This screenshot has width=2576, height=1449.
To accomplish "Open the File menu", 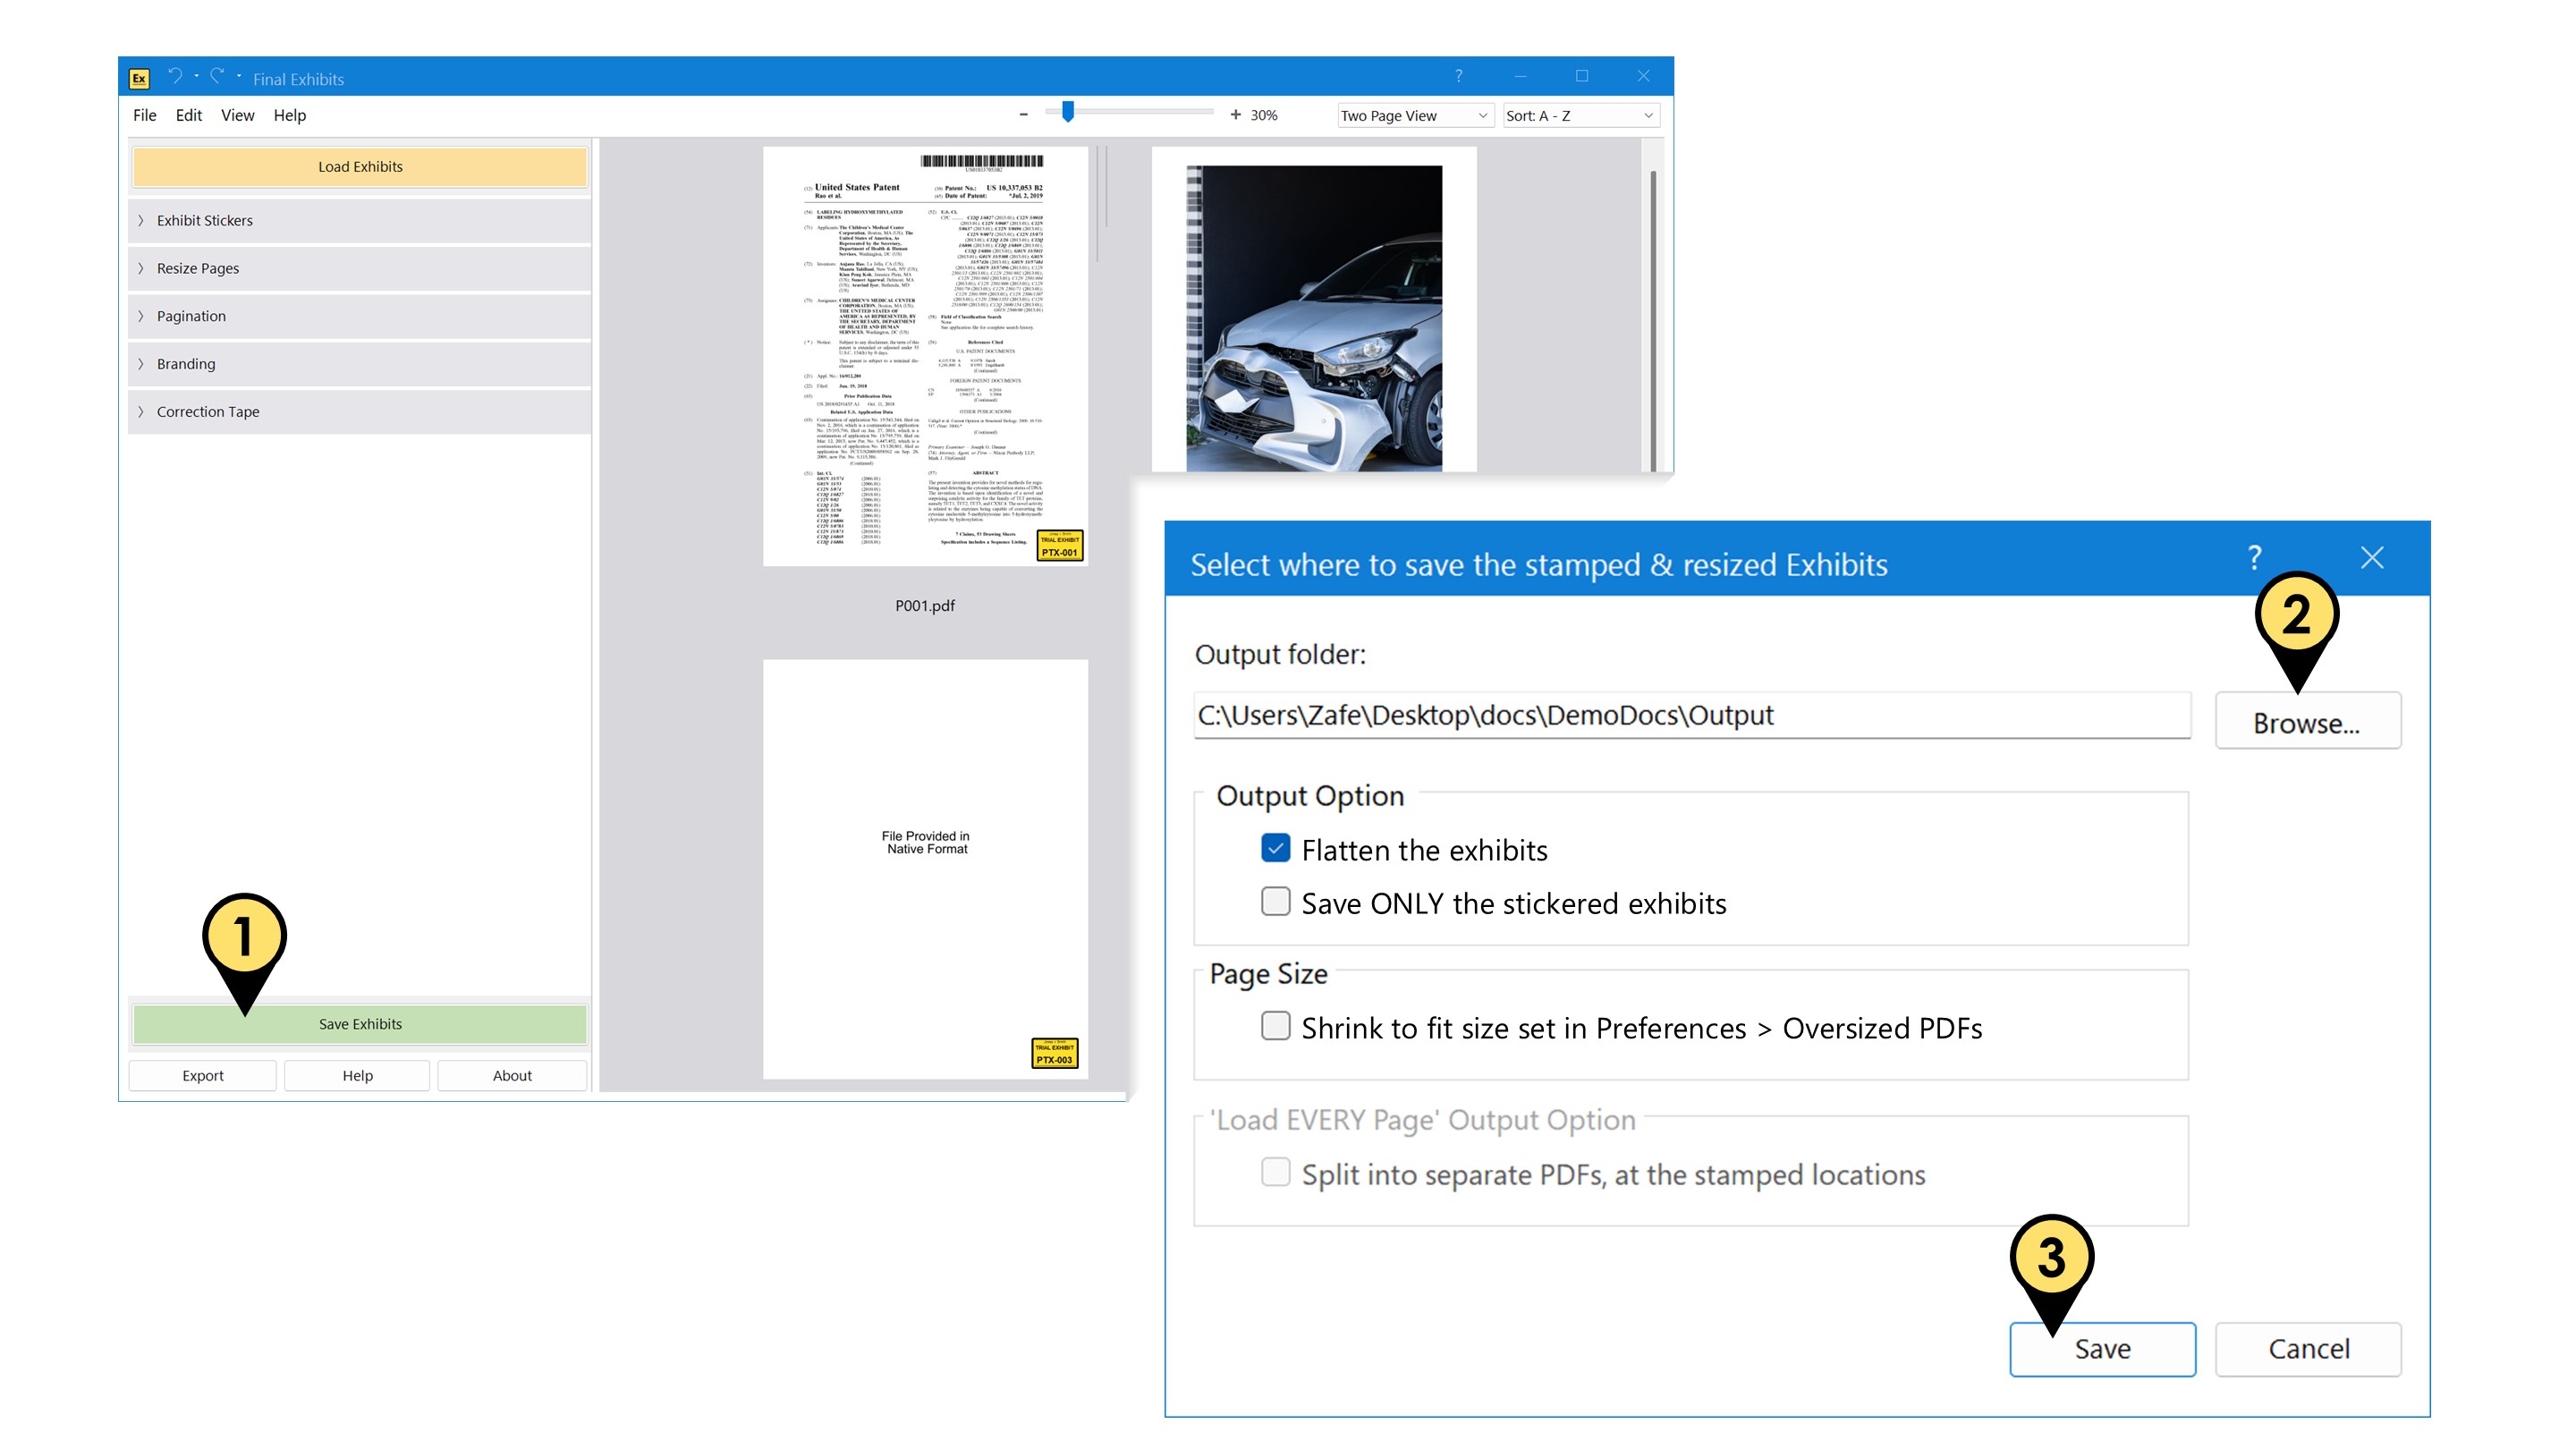I will pos(144,115).
